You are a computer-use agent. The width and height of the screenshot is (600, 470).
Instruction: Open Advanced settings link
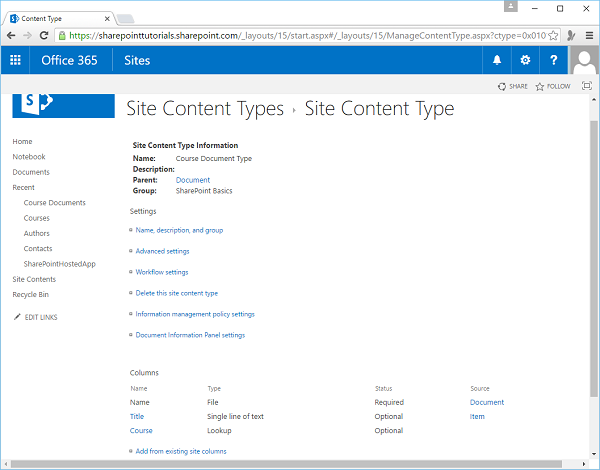[162, 251]
